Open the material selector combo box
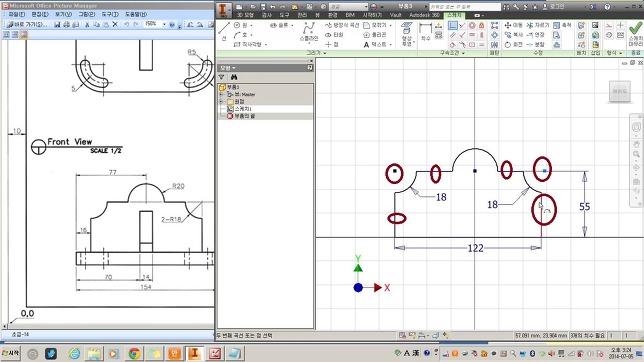The height and width of the screenshot is (362, 644). click(348, 7)
